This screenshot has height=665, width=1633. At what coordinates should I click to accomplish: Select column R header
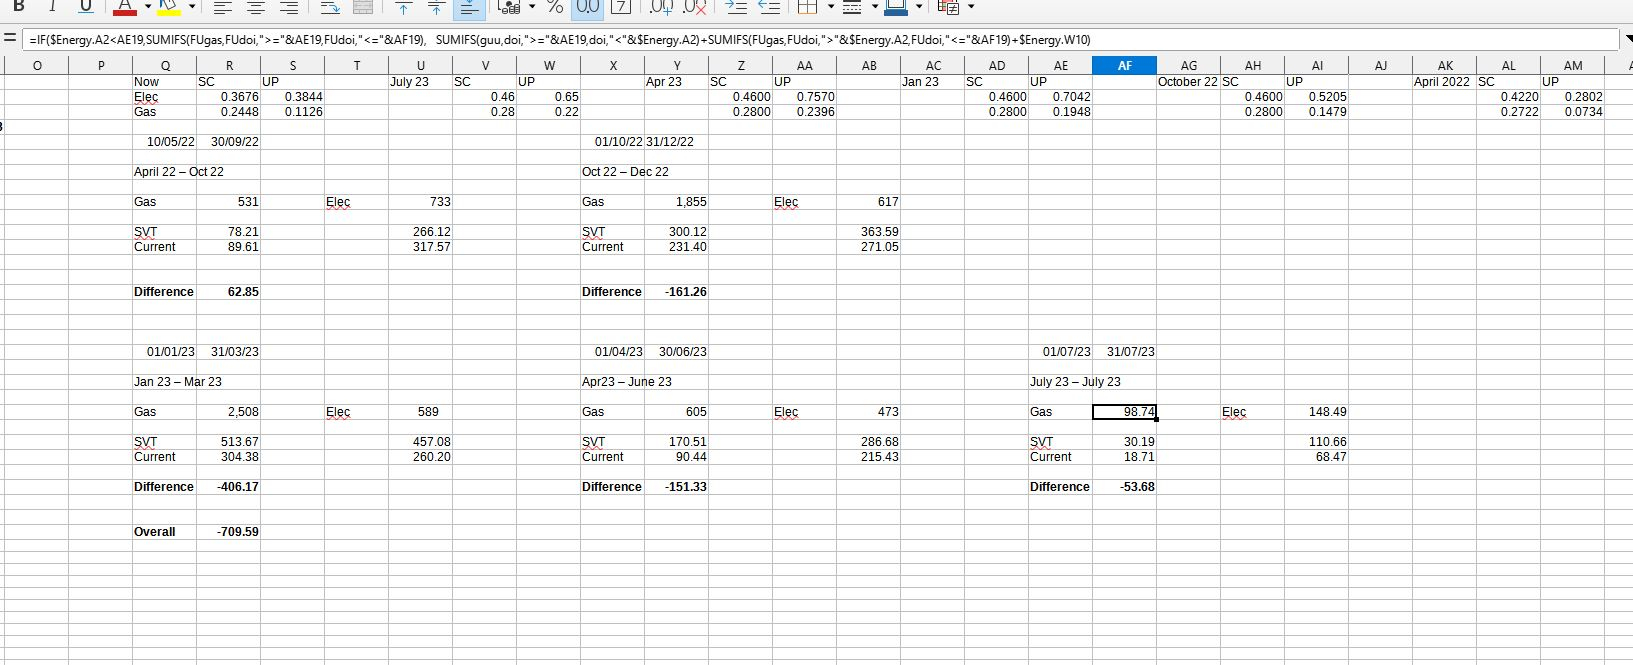tap(229, 65)
